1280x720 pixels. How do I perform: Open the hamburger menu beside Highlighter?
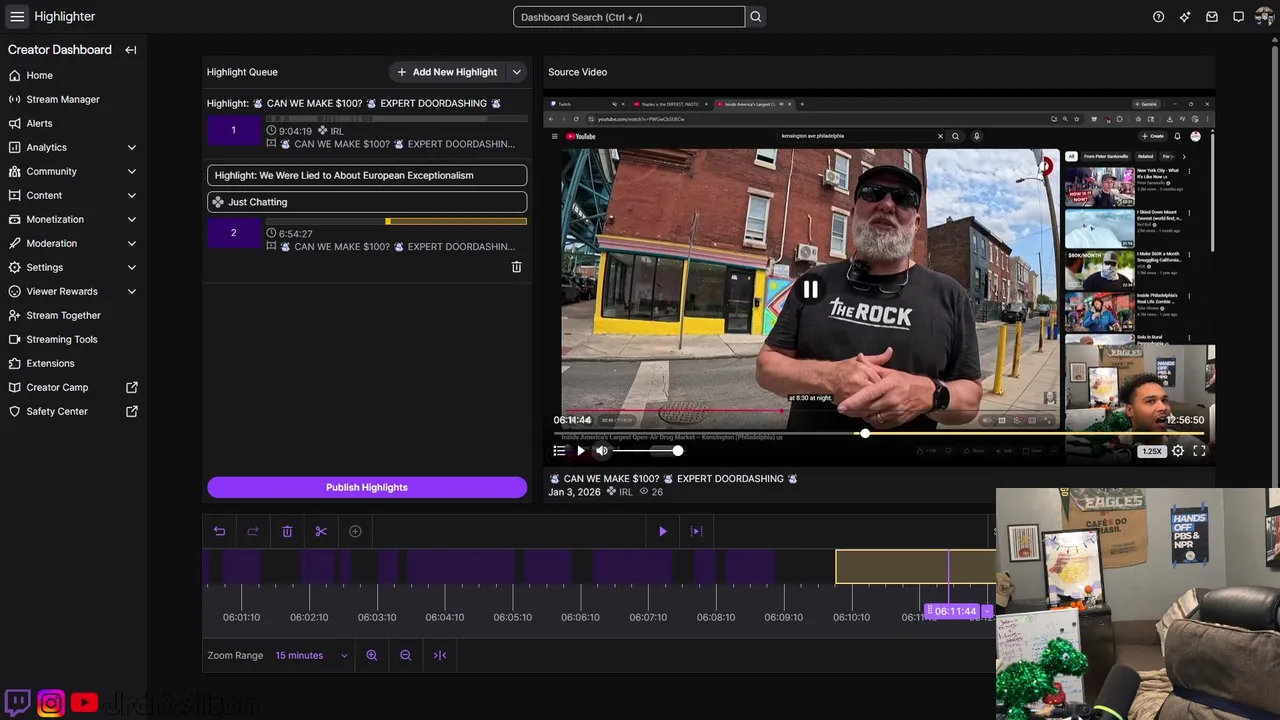click(17, 16)
